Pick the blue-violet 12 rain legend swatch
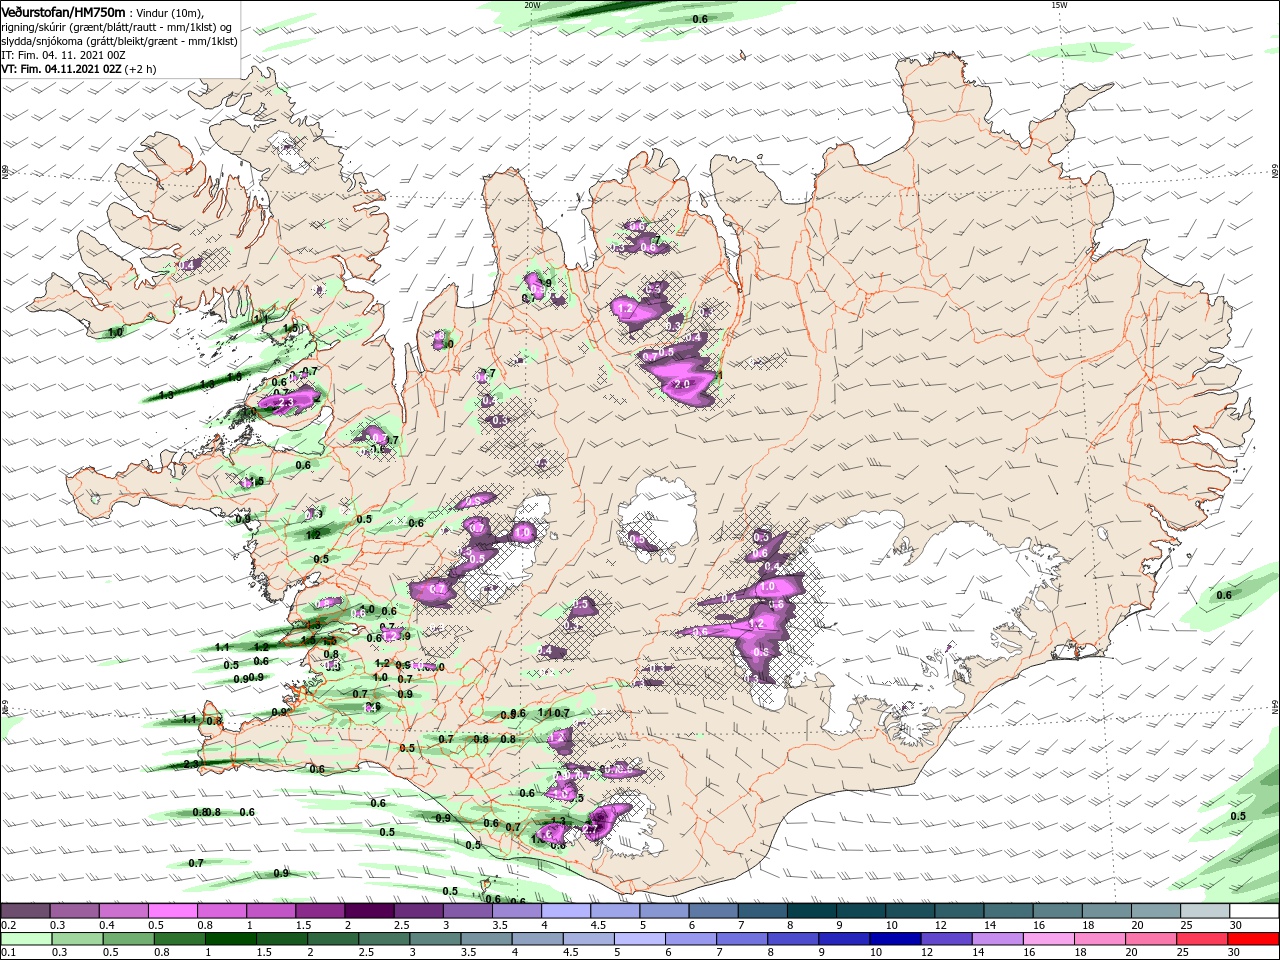This screenshot has width=1280, height=960. click(946, 939)
